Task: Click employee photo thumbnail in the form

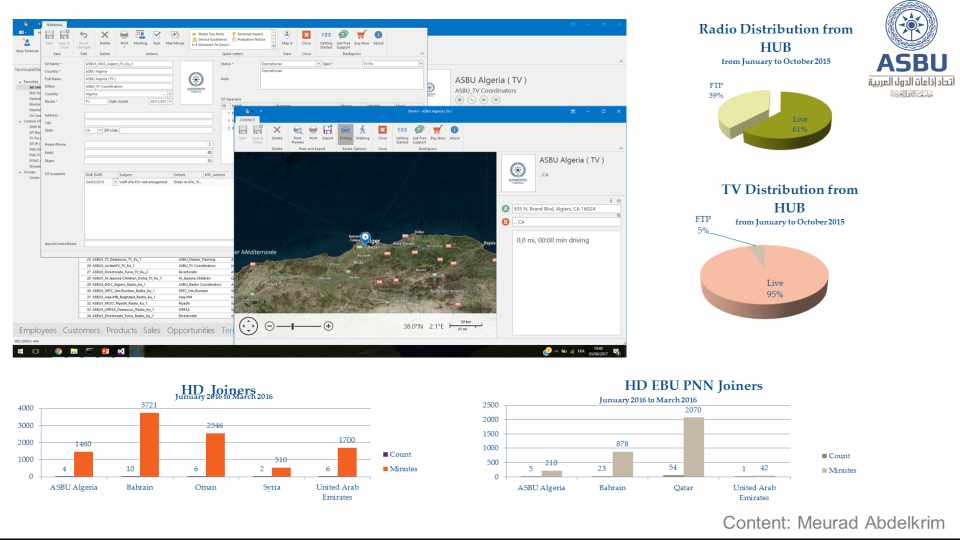Action: pyautogui.click(x=196, y=81)
